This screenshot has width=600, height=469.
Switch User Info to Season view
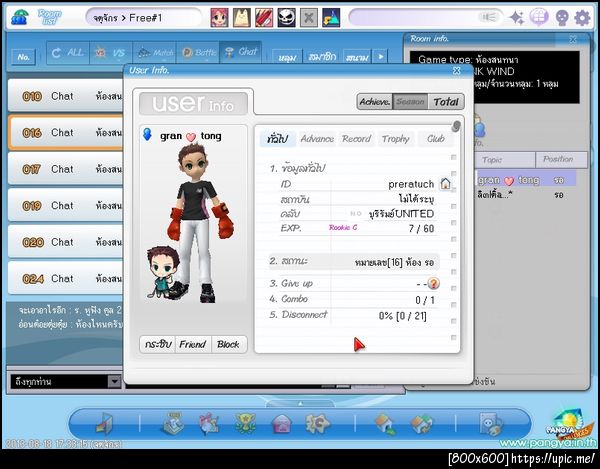(410, 102)
